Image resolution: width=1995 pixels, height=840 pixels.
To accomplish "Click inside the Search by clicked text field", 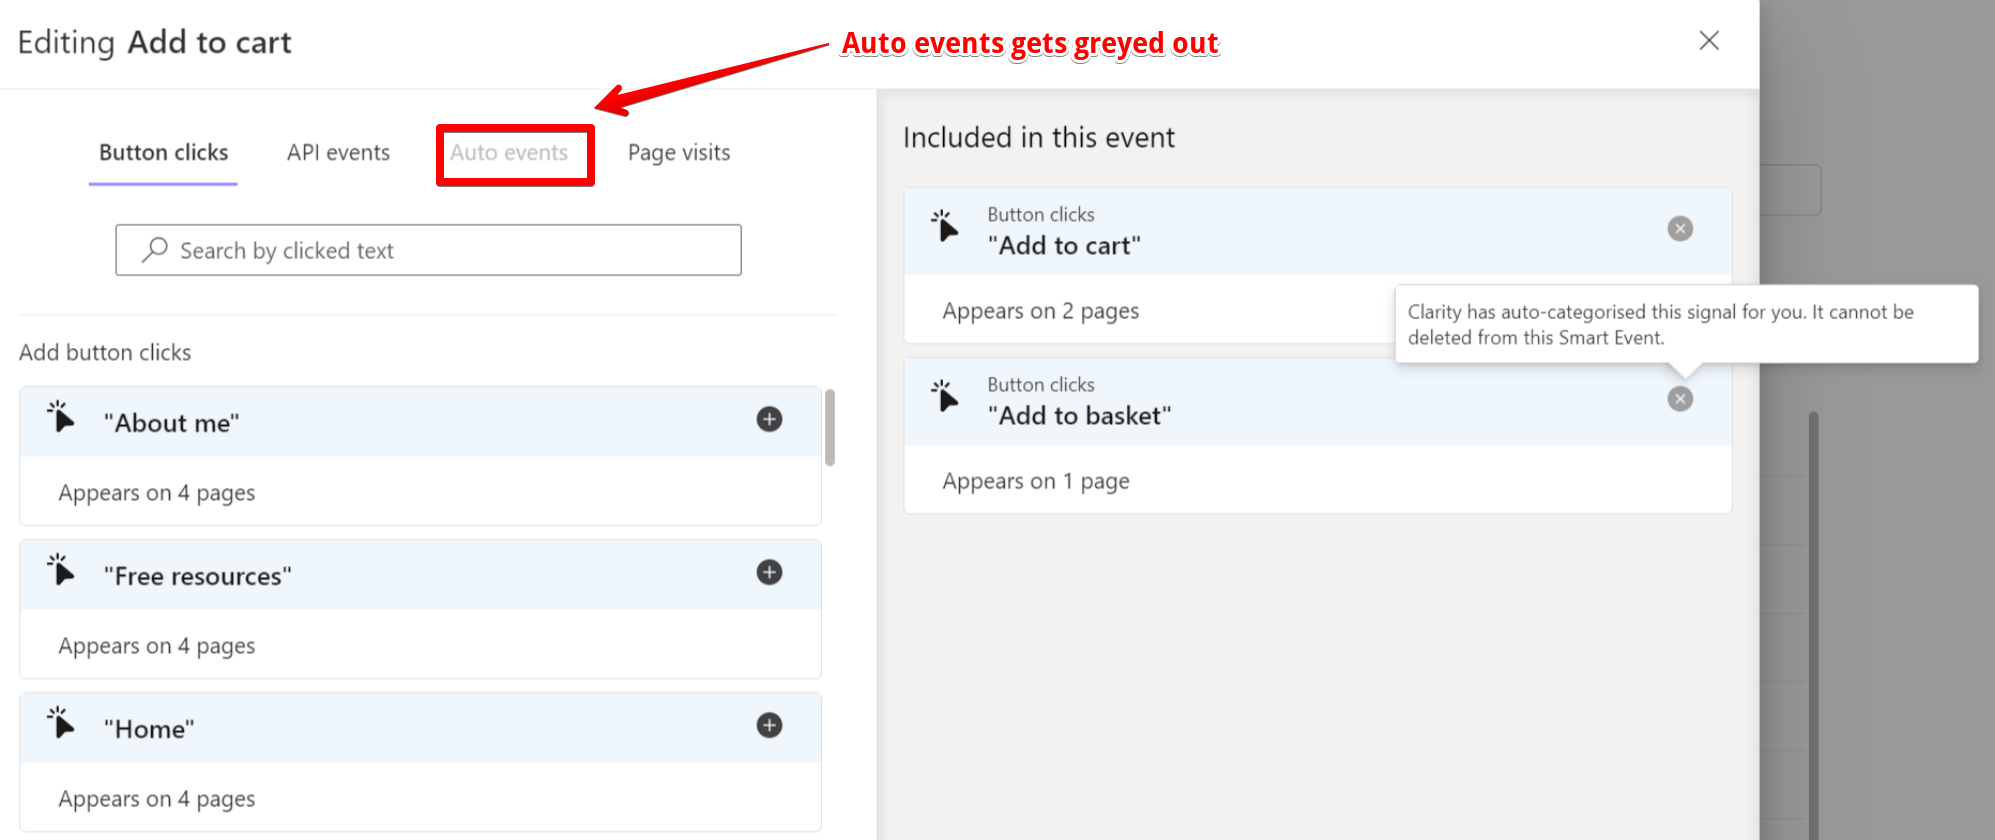I will [x=428, y=250].
